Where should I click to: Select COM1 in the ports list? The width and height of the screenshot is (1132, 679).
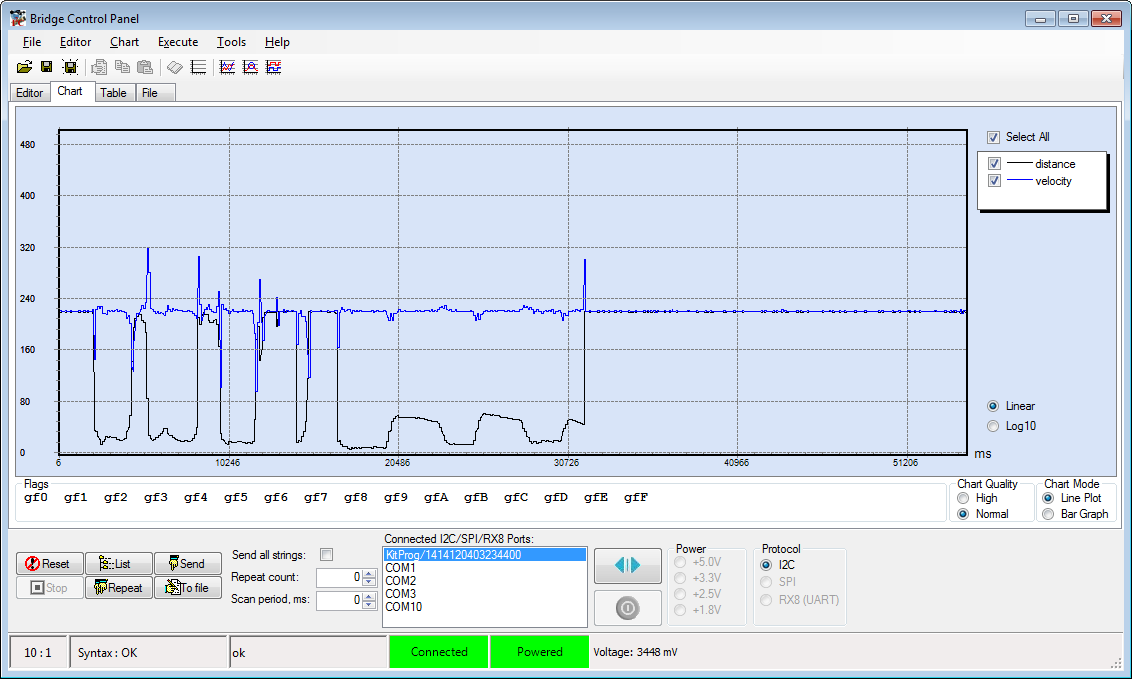pyautogui.click(x=484, y=568)
